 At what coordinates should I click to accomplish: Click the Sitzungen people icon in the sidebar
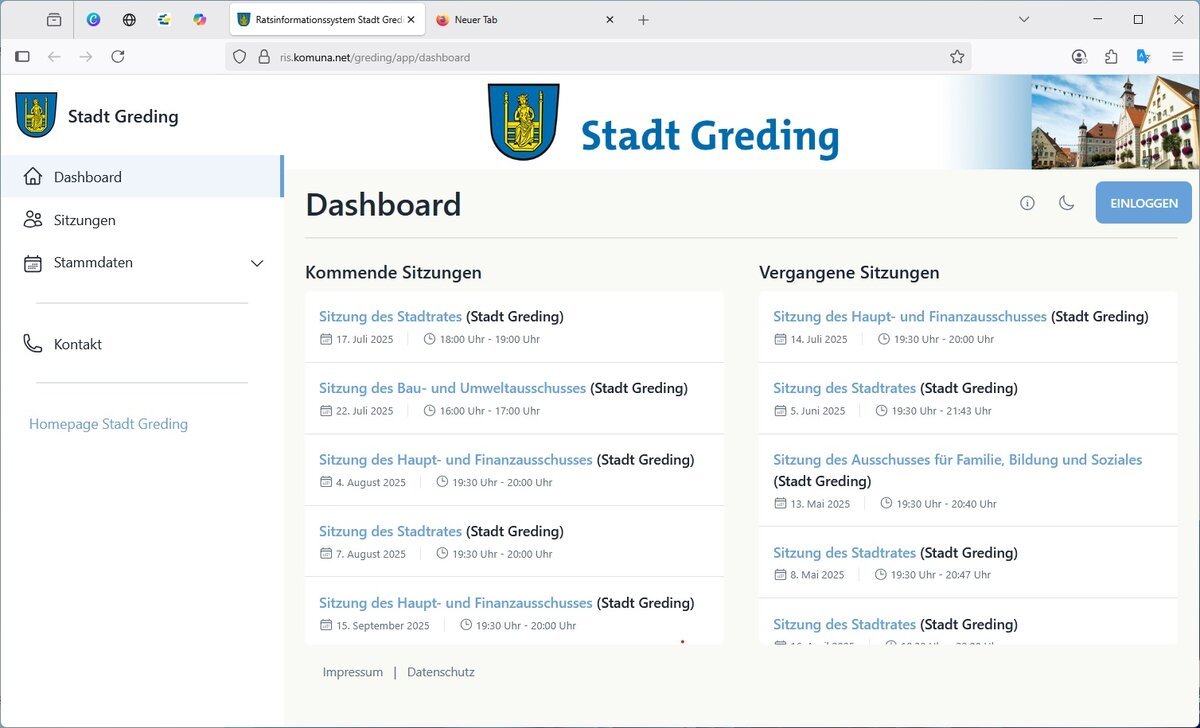pos(33,220)
